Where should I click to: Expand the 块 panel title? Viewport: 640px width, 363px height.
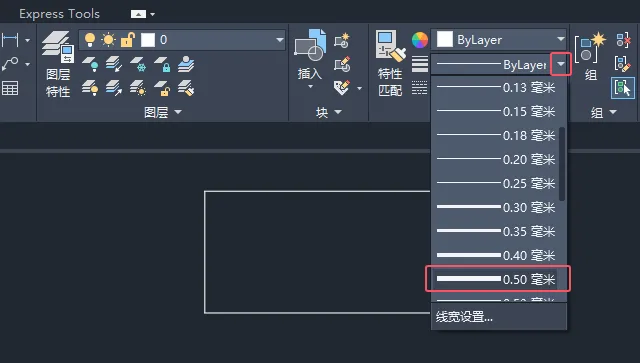coord(329,112)
